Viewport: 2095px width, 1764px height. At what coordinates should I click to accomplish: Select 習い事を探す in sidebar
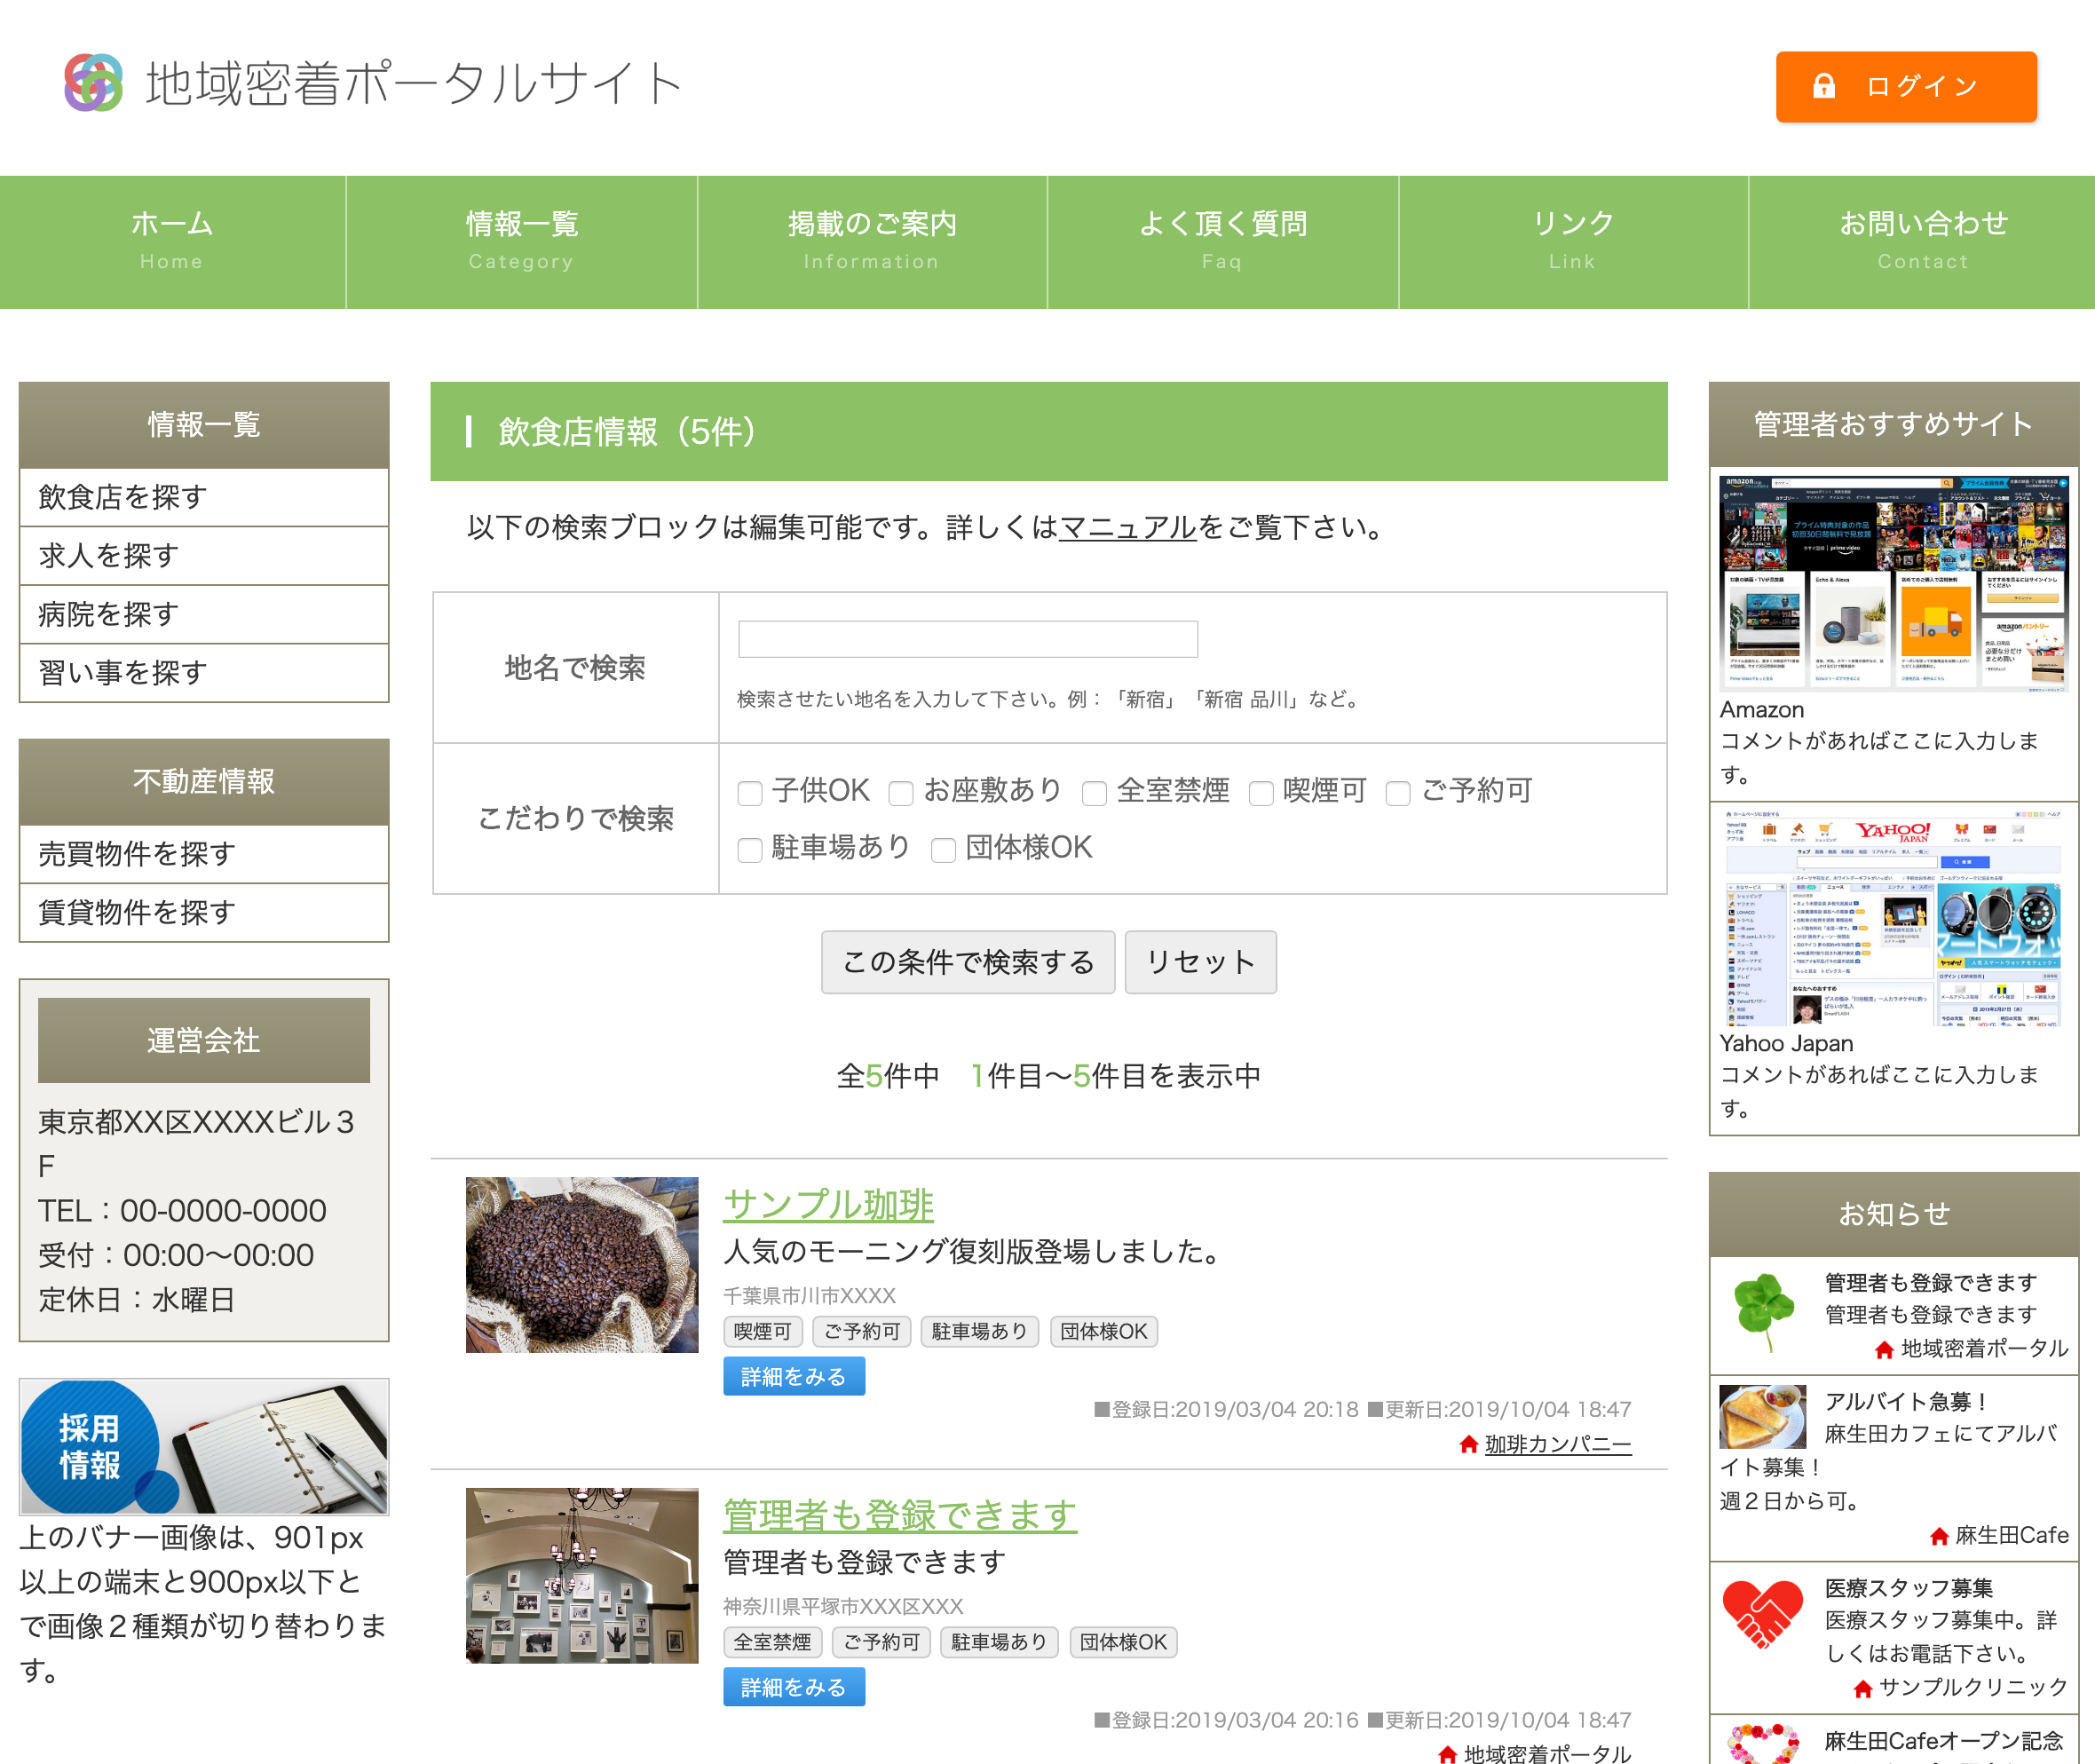click(204, 673)
